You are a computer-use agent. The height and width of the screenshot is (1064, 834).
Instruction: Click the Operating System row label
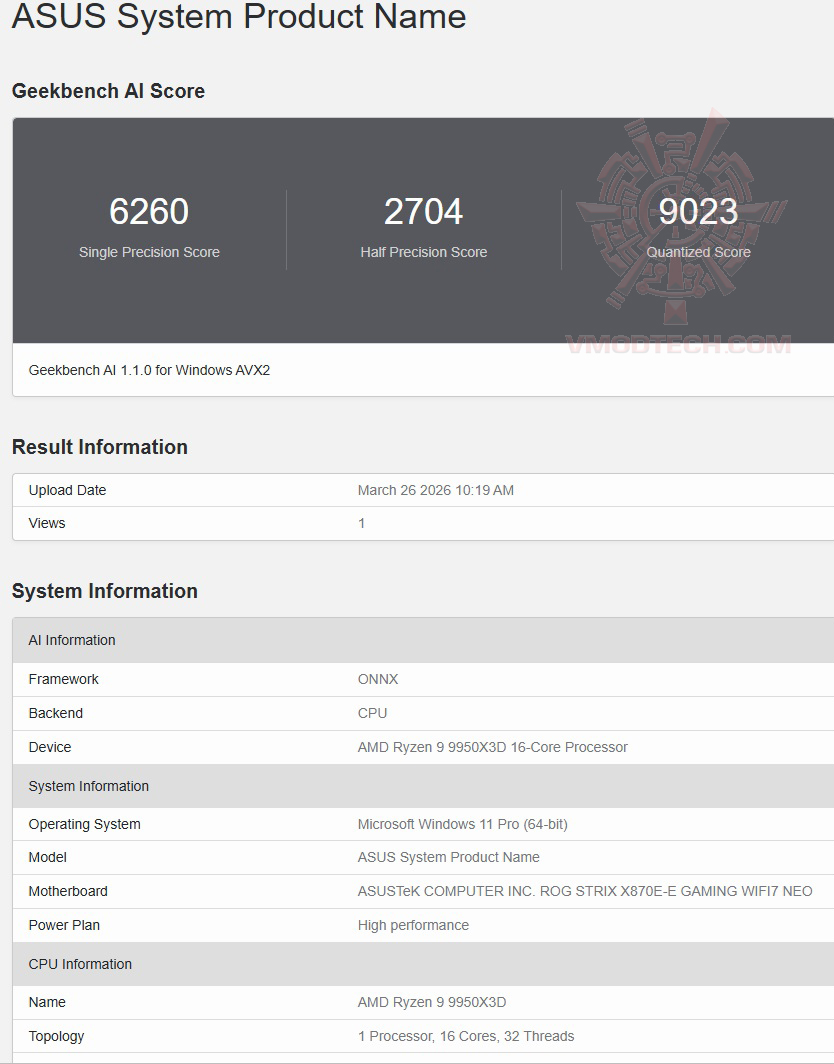click(x=84, y=824)
